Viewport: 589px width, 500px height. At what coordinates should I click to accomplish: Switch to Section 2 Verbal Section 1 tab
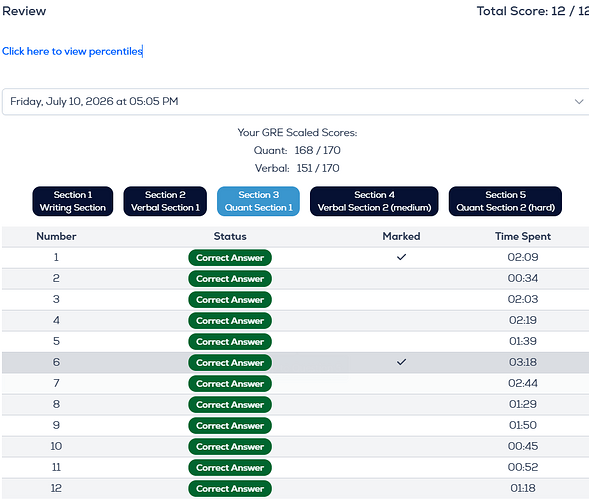tap(165, 201)
